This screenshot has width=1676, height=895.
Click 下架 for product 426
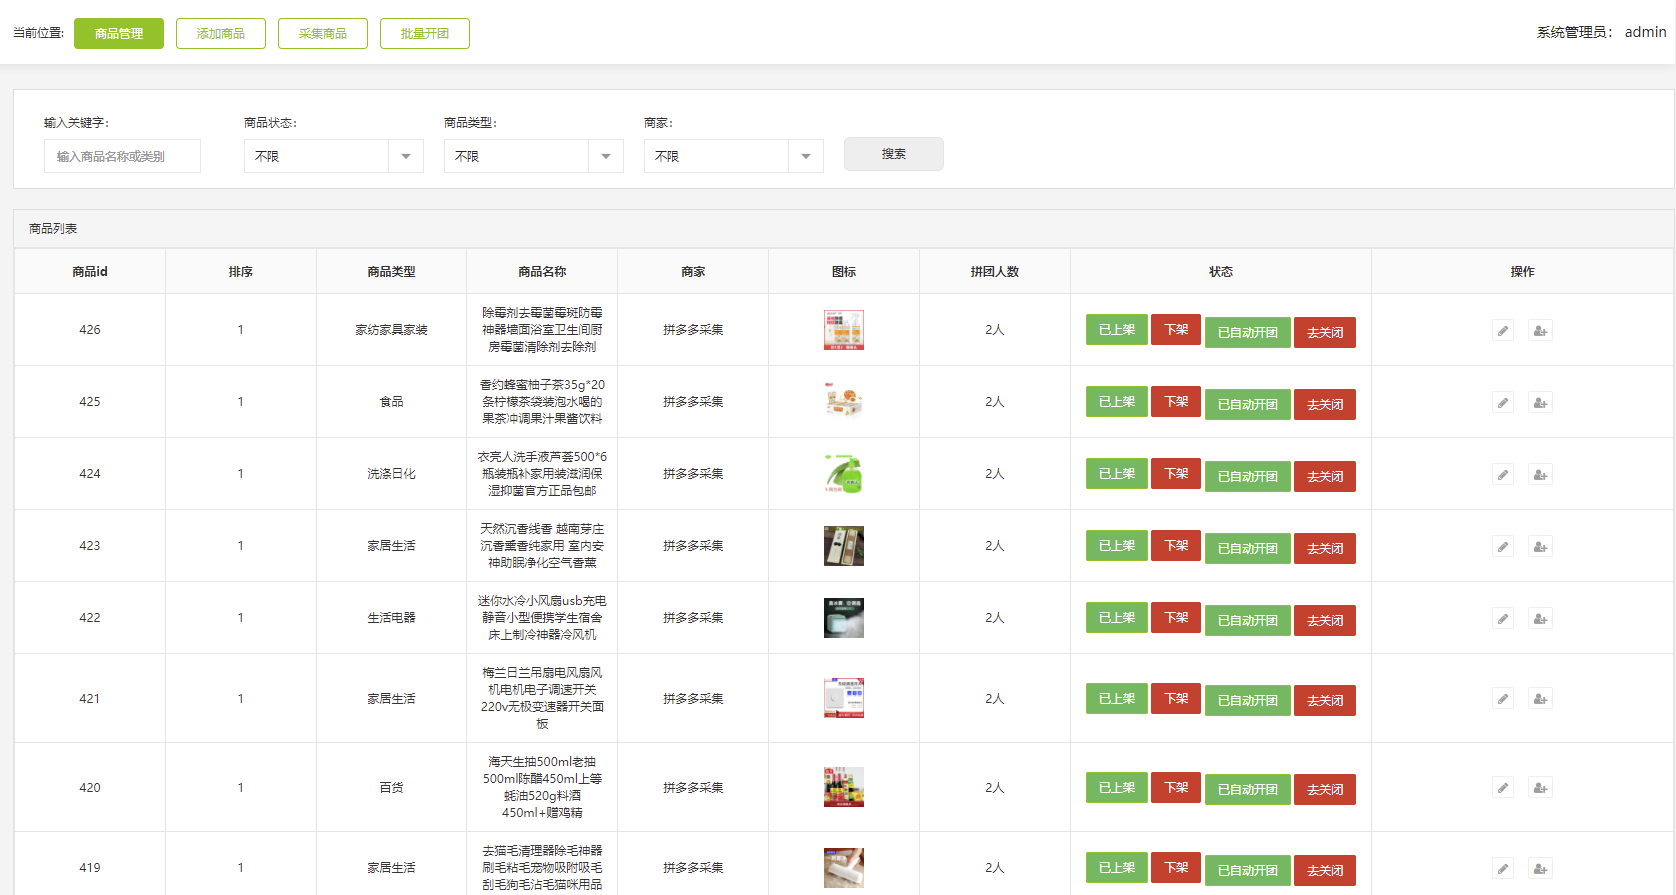click(1176, 330)
